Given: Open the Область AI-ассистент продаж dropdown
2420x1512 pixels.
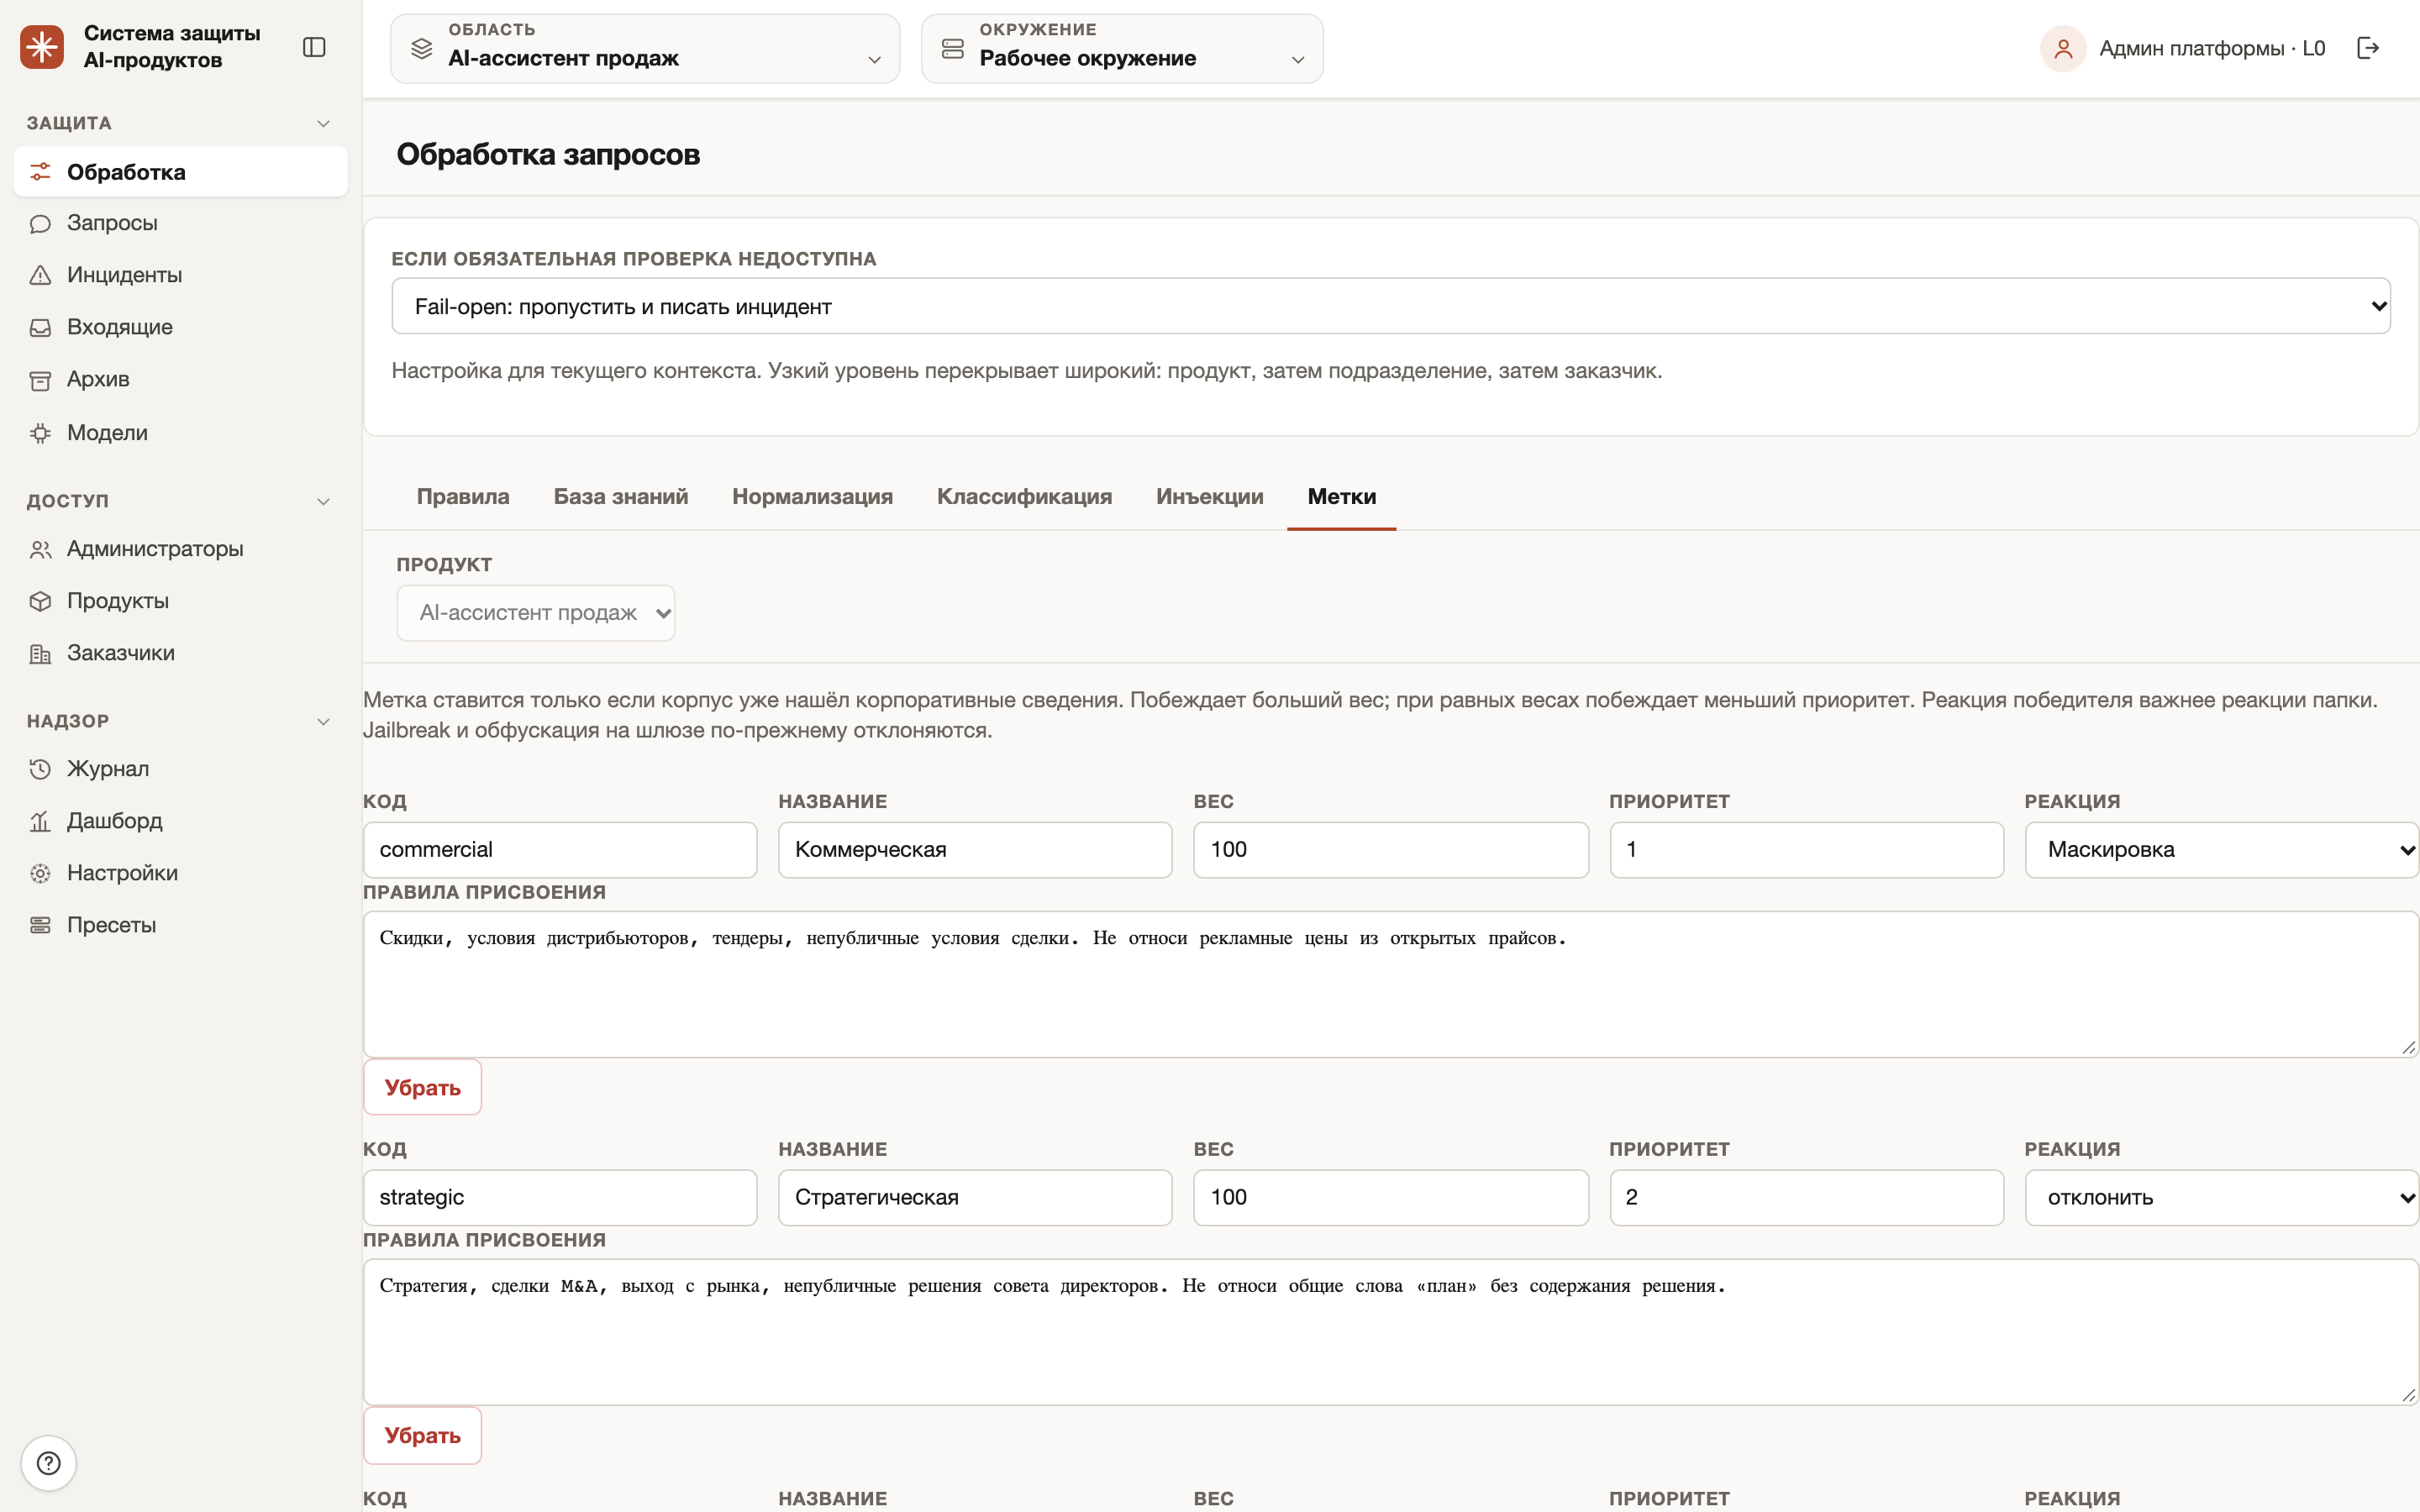Looking at the screenshot, I should tap(645, 48).
